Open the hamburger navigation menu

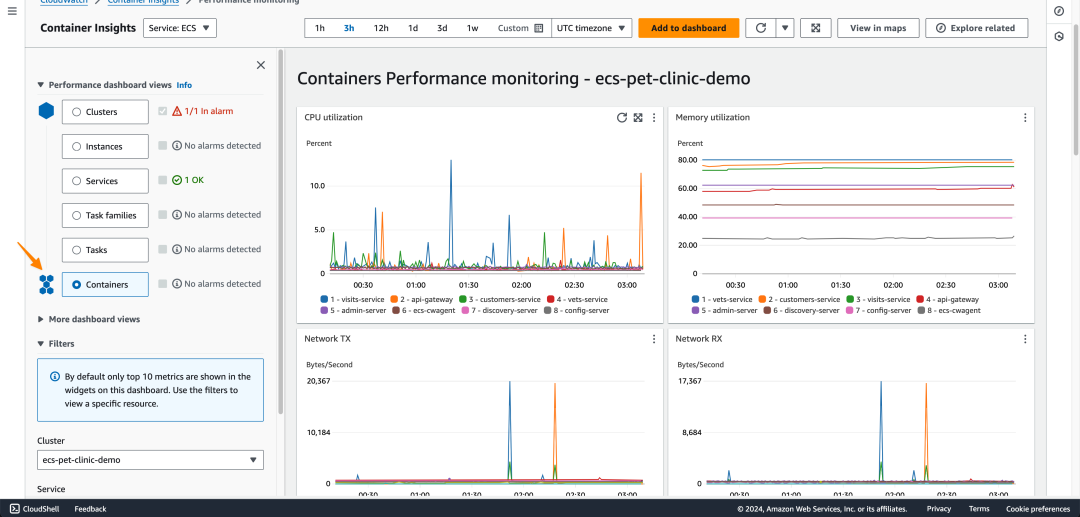tap(12, 12)
